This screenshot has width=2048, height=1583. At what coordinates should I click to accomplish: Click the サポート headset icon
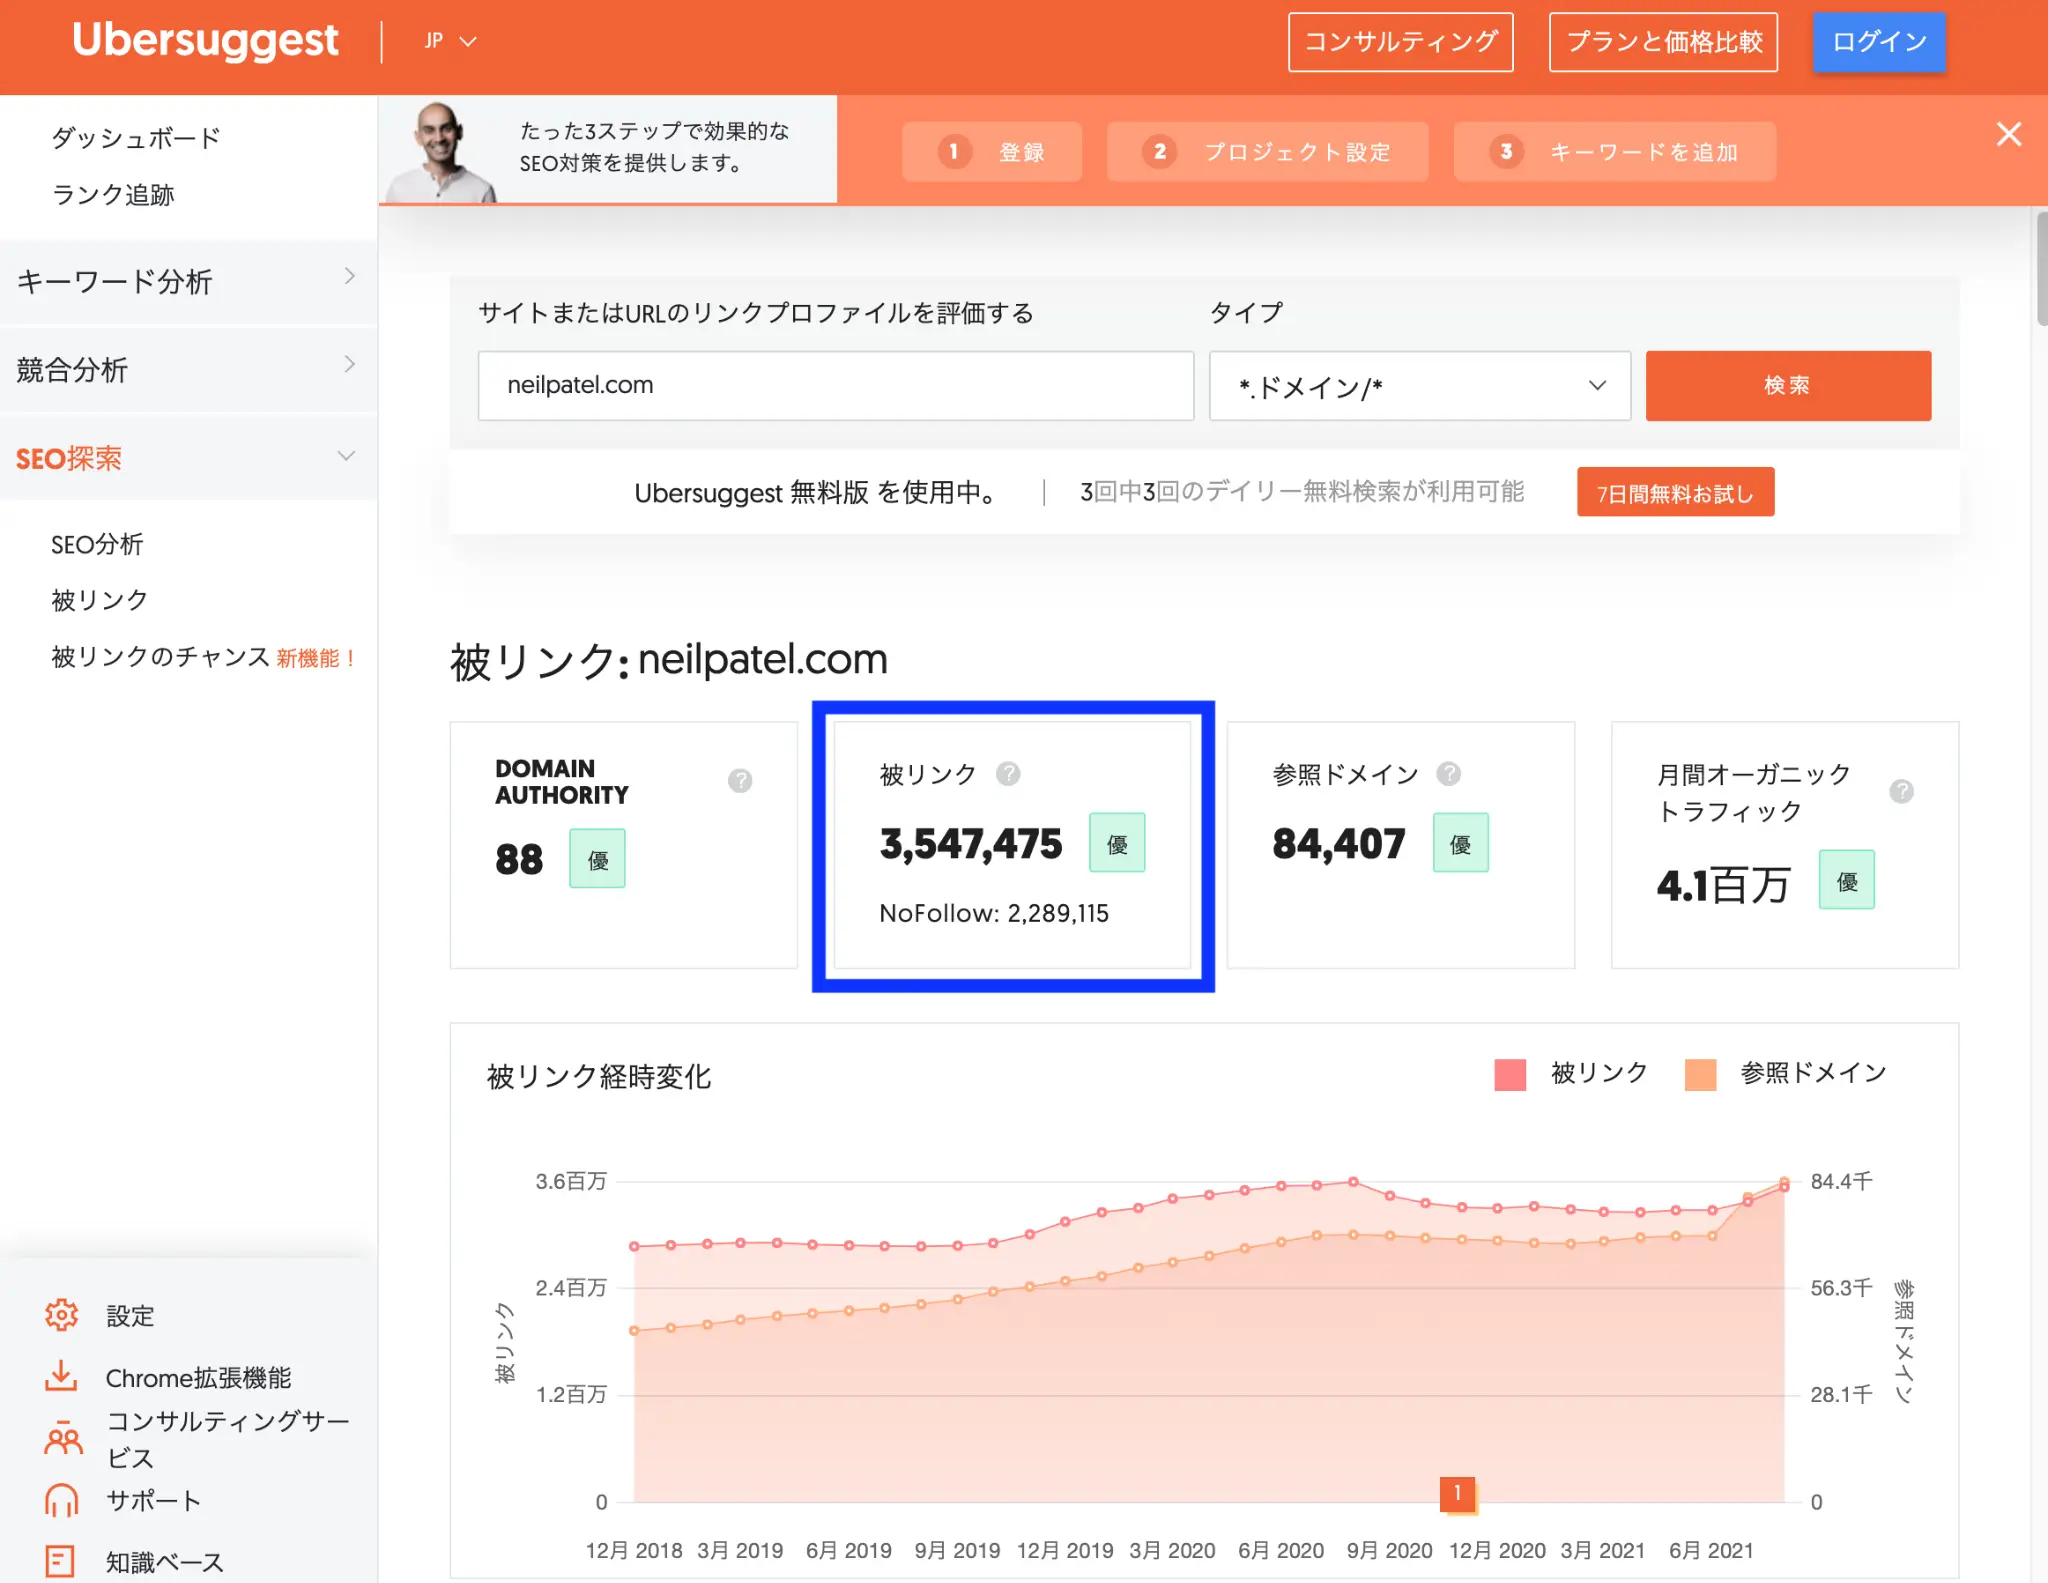(62, 1500)
